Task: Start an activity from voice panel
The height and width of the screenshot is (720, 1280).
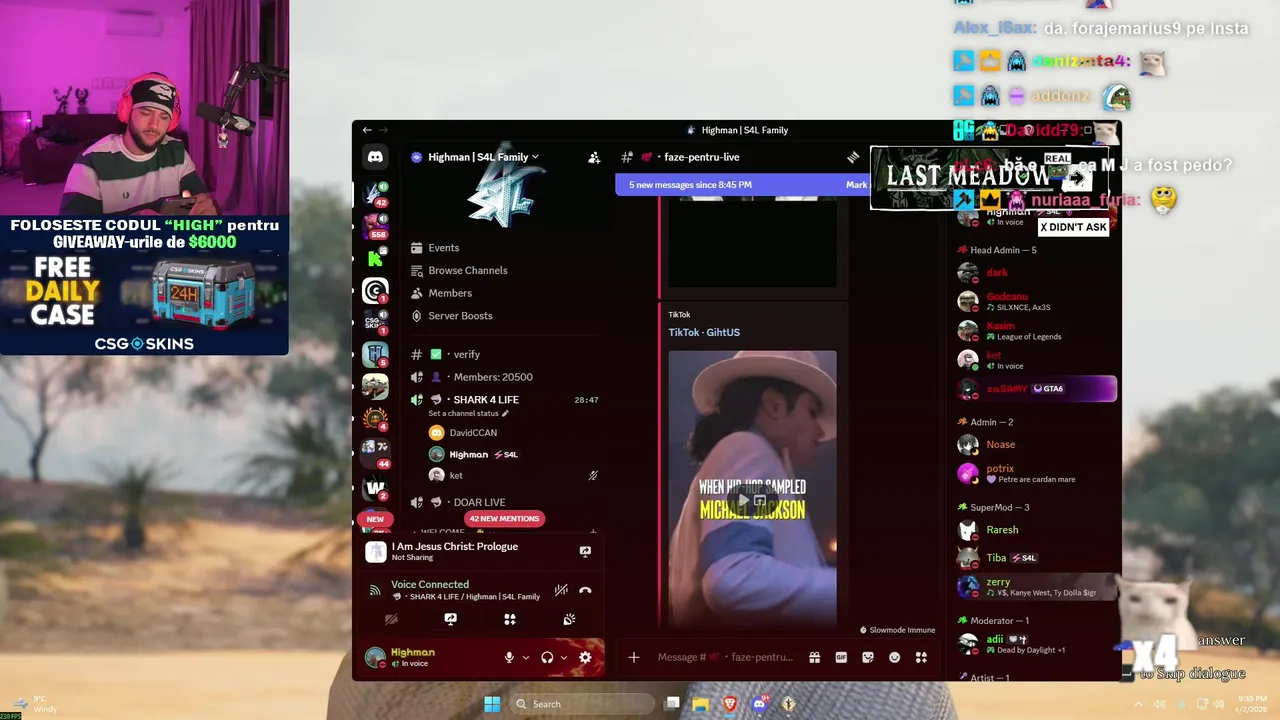Action: tap(510, 620)
